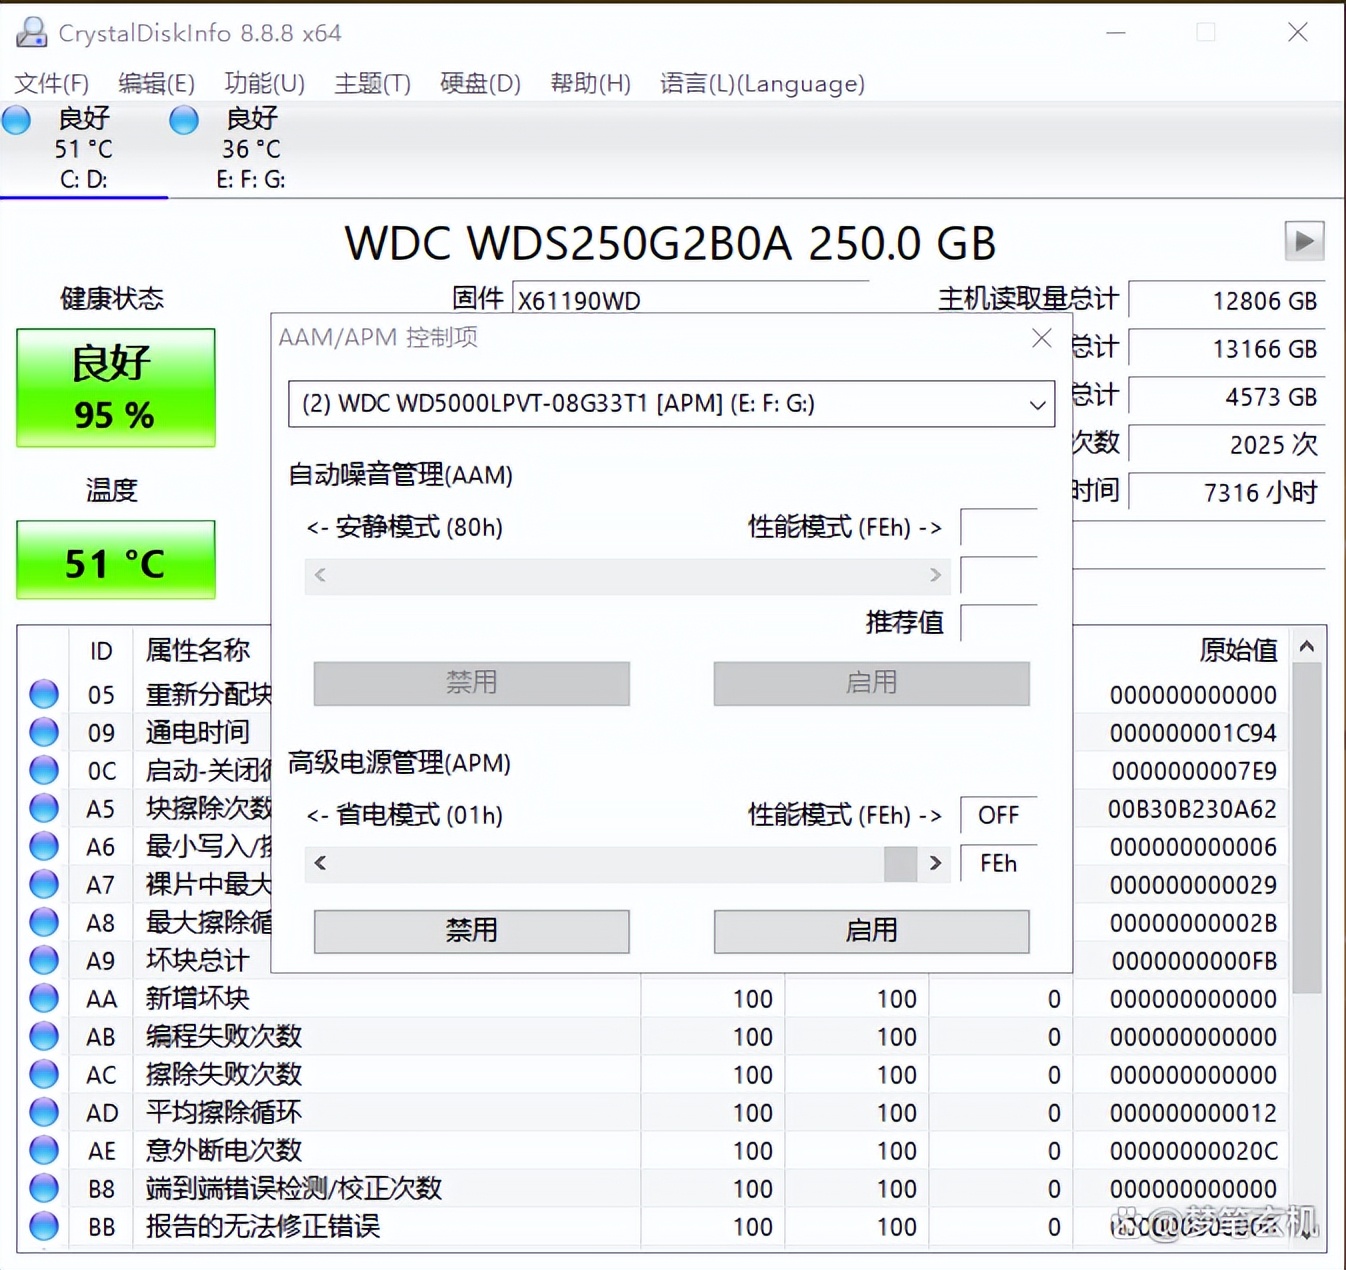
Task: Click the status dot beside AA 新增坏块
Action: click(43, 997)
